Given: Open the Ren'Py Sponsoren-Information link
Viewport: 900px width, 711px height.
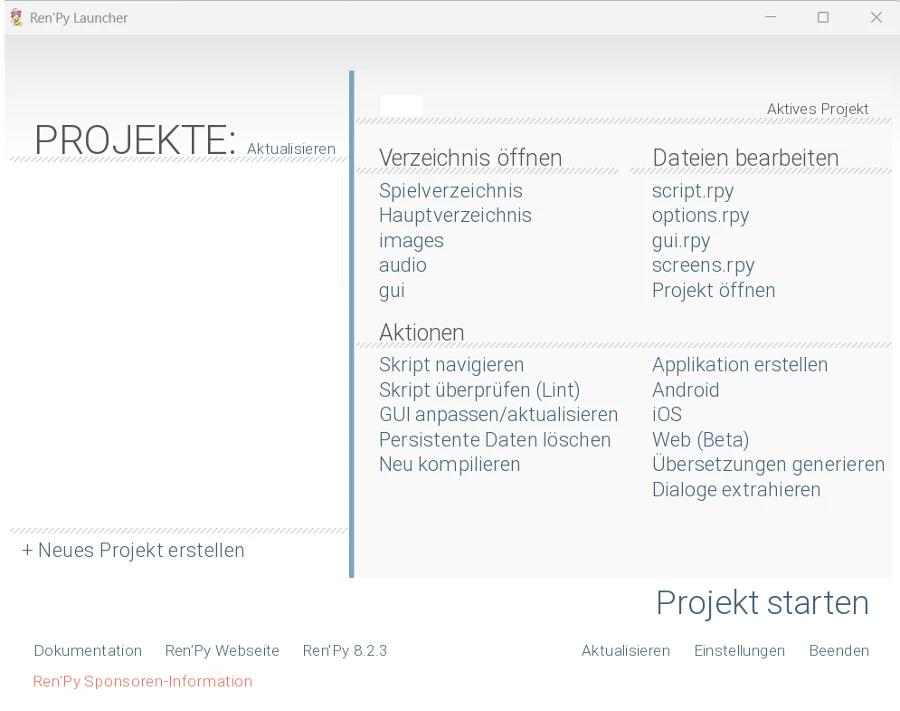Looking at the screenshot, I should coord(142,681).
